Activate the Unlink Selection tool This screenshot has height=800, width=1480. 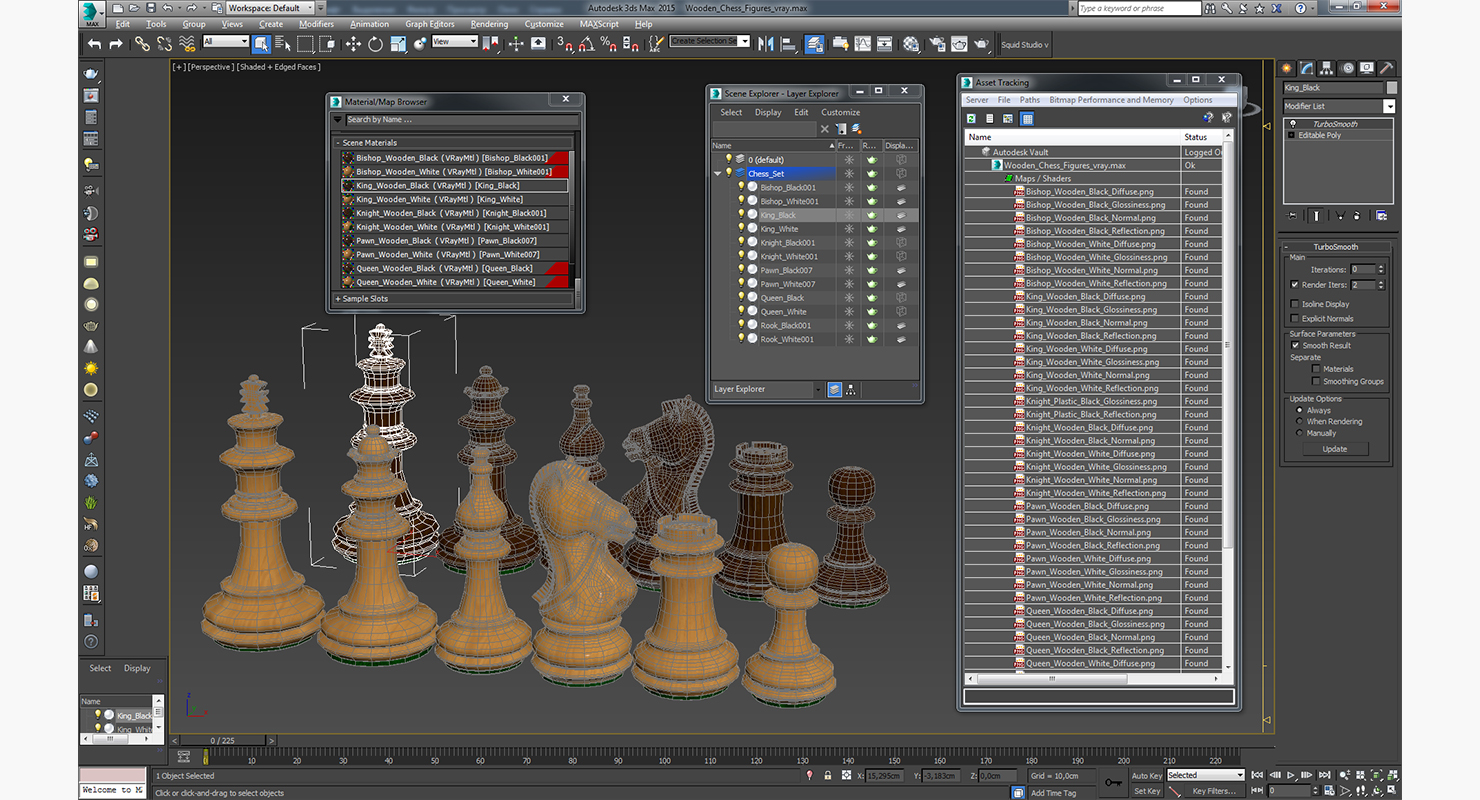click(x=165, y=44)
